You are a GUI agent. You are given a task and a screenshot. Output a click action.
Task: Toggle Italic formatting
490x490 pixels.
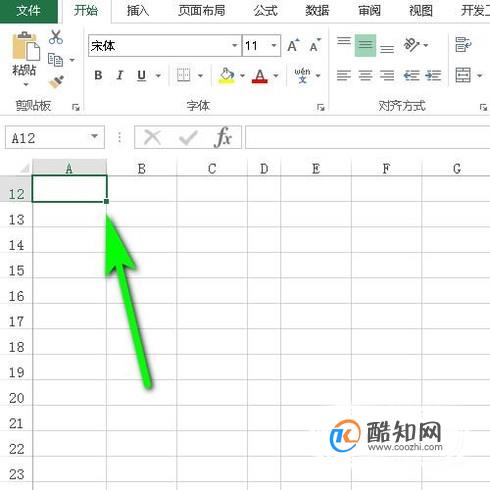120,75
